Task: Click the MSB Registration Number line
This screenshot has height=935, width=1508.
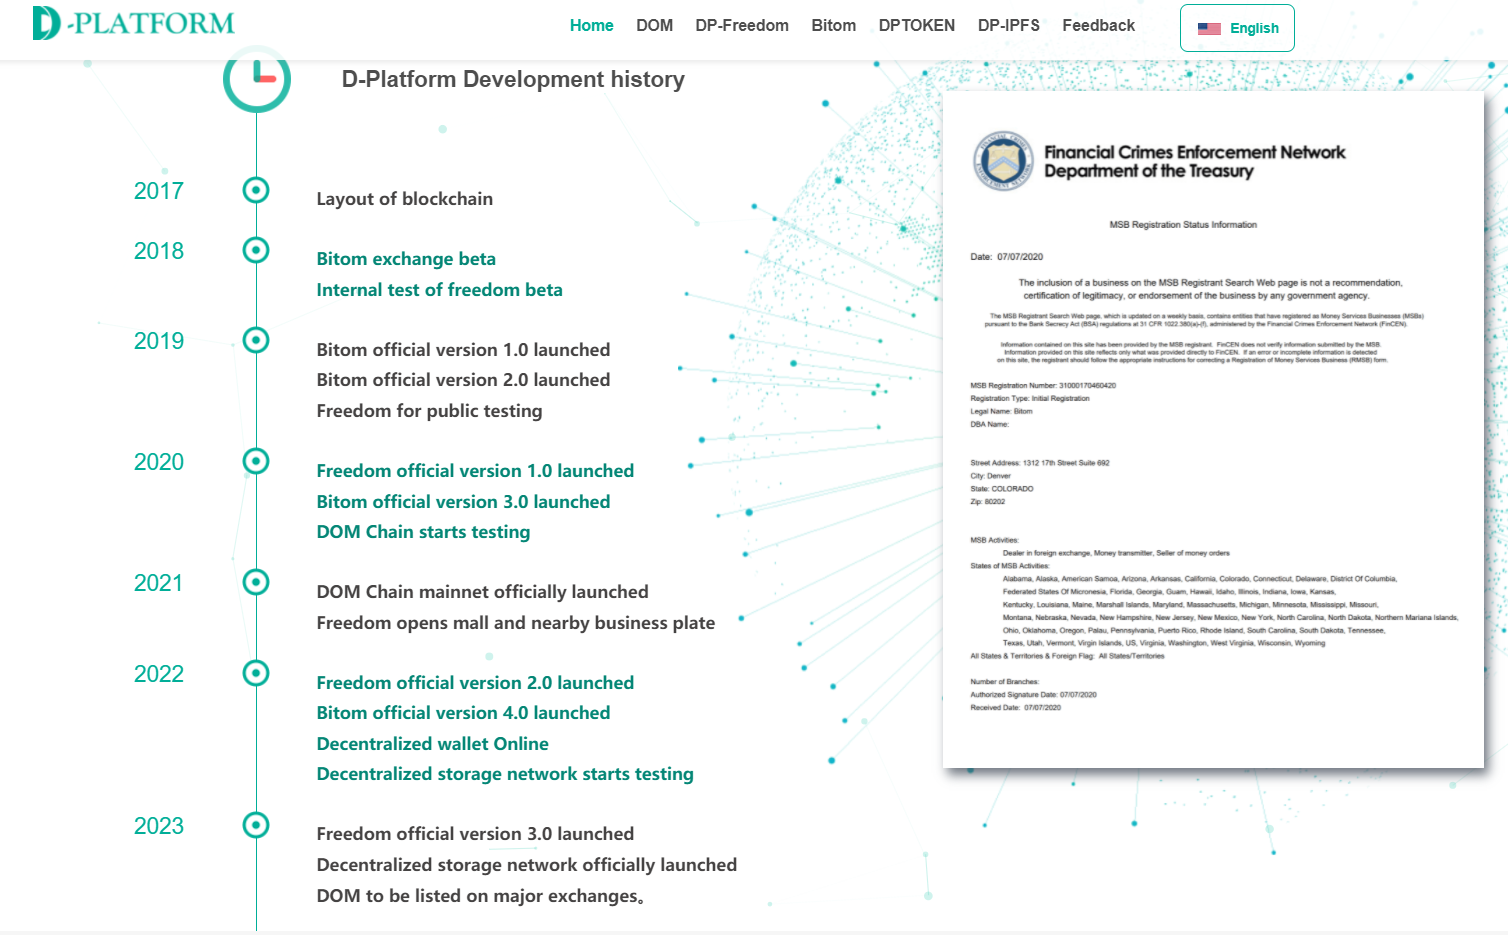Action: (1043, 386)
